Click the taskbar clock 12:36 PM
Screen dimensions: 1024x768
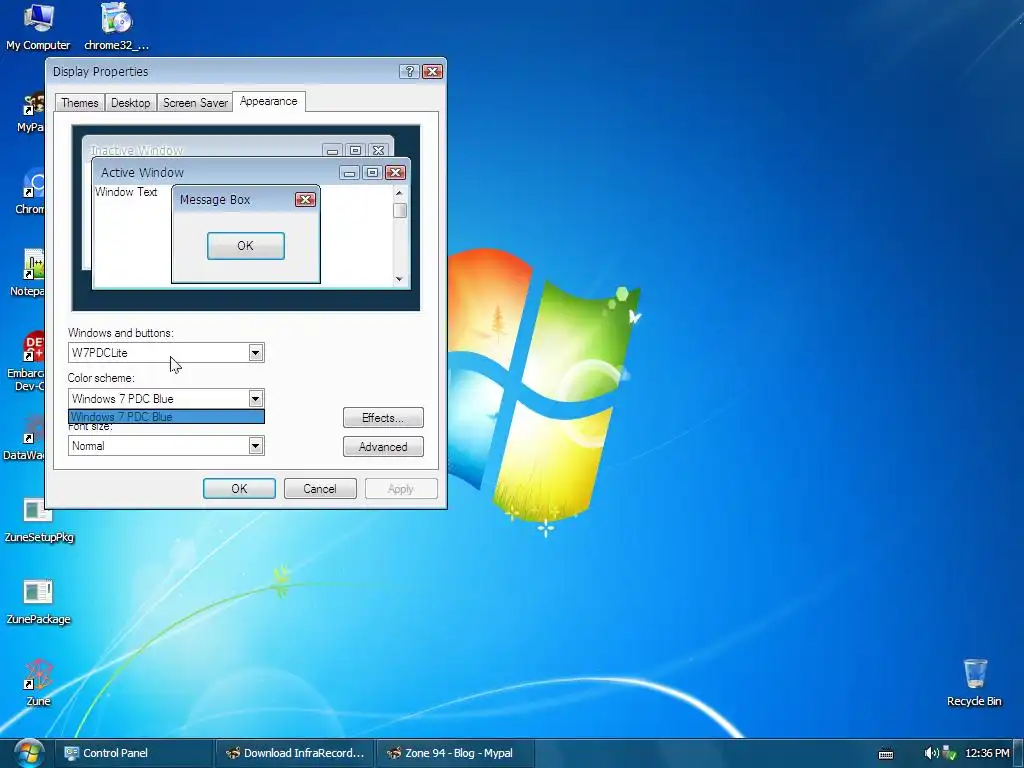[987, 753]
